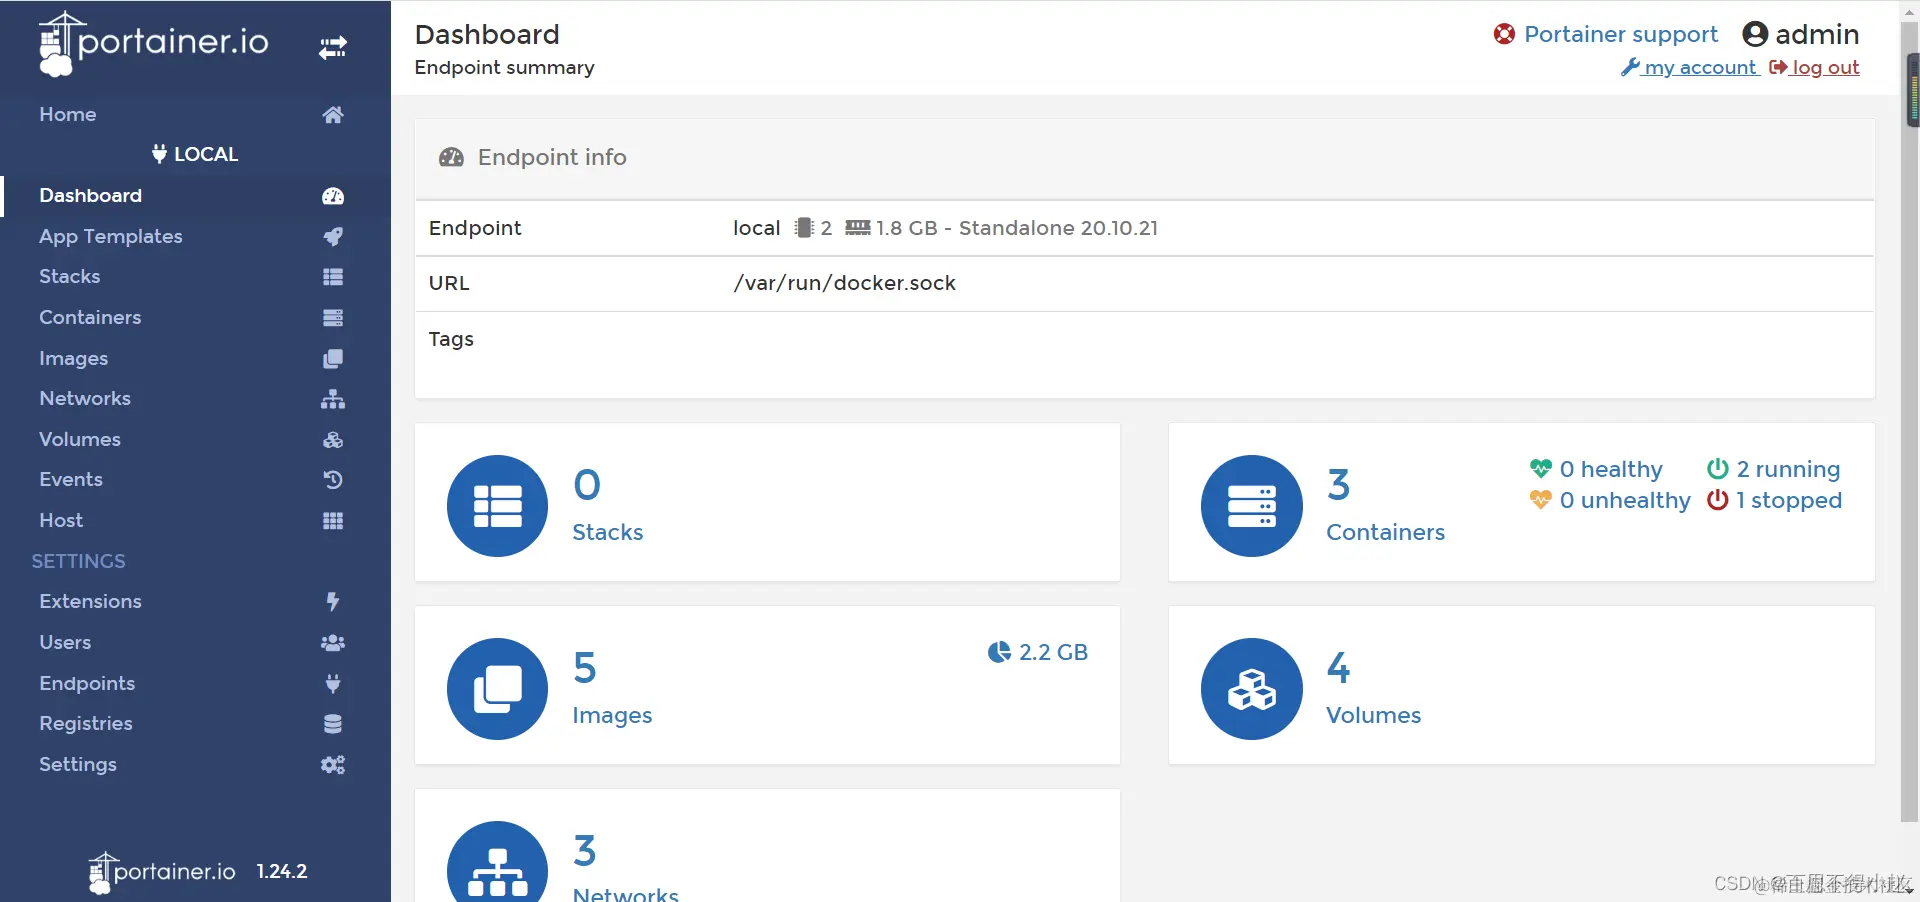
Task: Open the Home menu item
Action: [x=68, y=114]
